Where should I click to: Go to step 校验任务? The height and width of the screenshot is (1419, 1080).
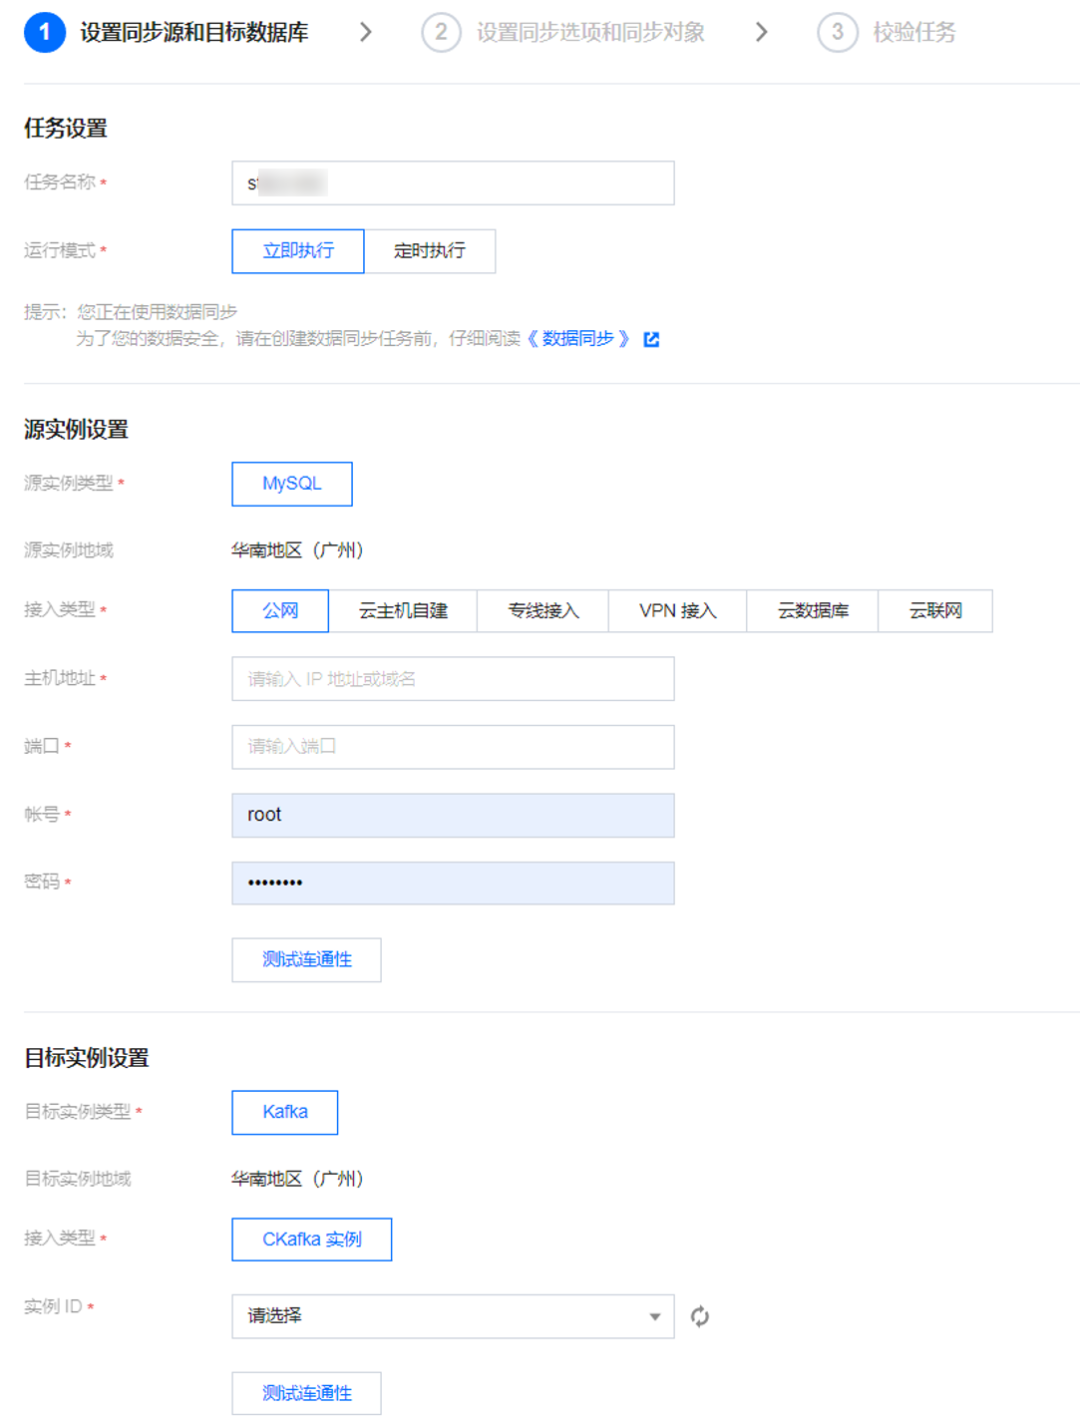[x=914, y=32]
